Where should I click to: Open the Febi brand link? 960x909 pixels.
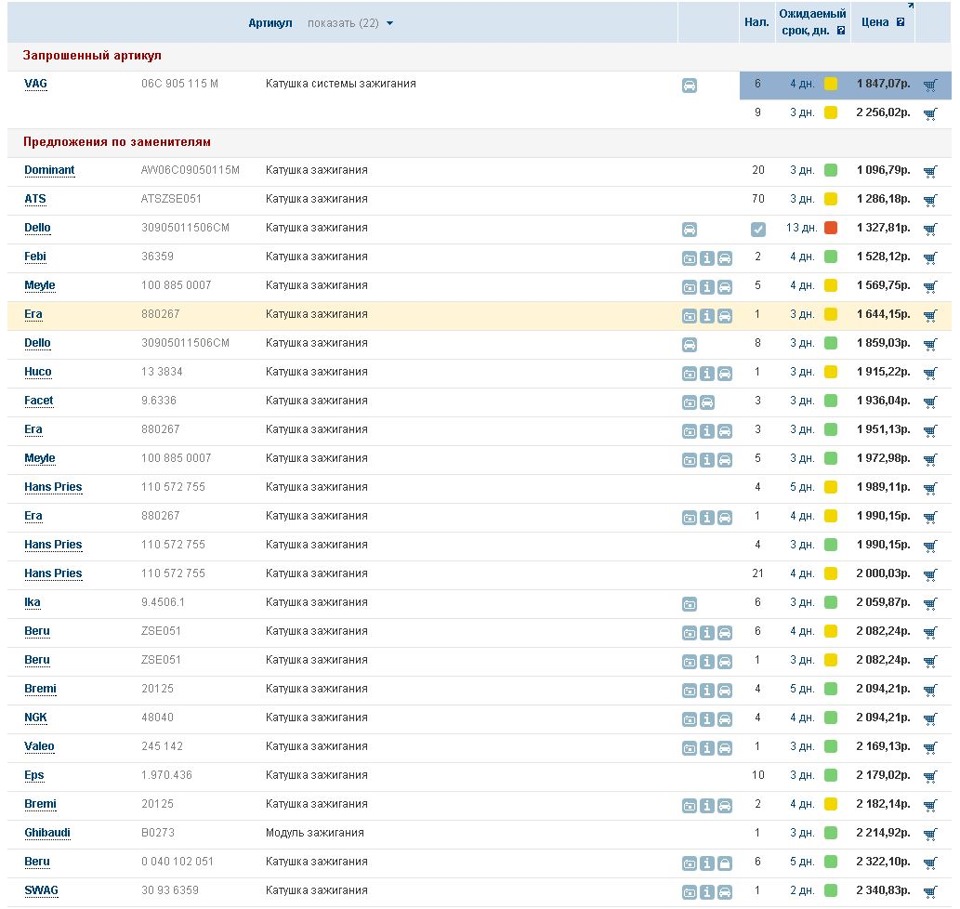(x=35, y=256)
